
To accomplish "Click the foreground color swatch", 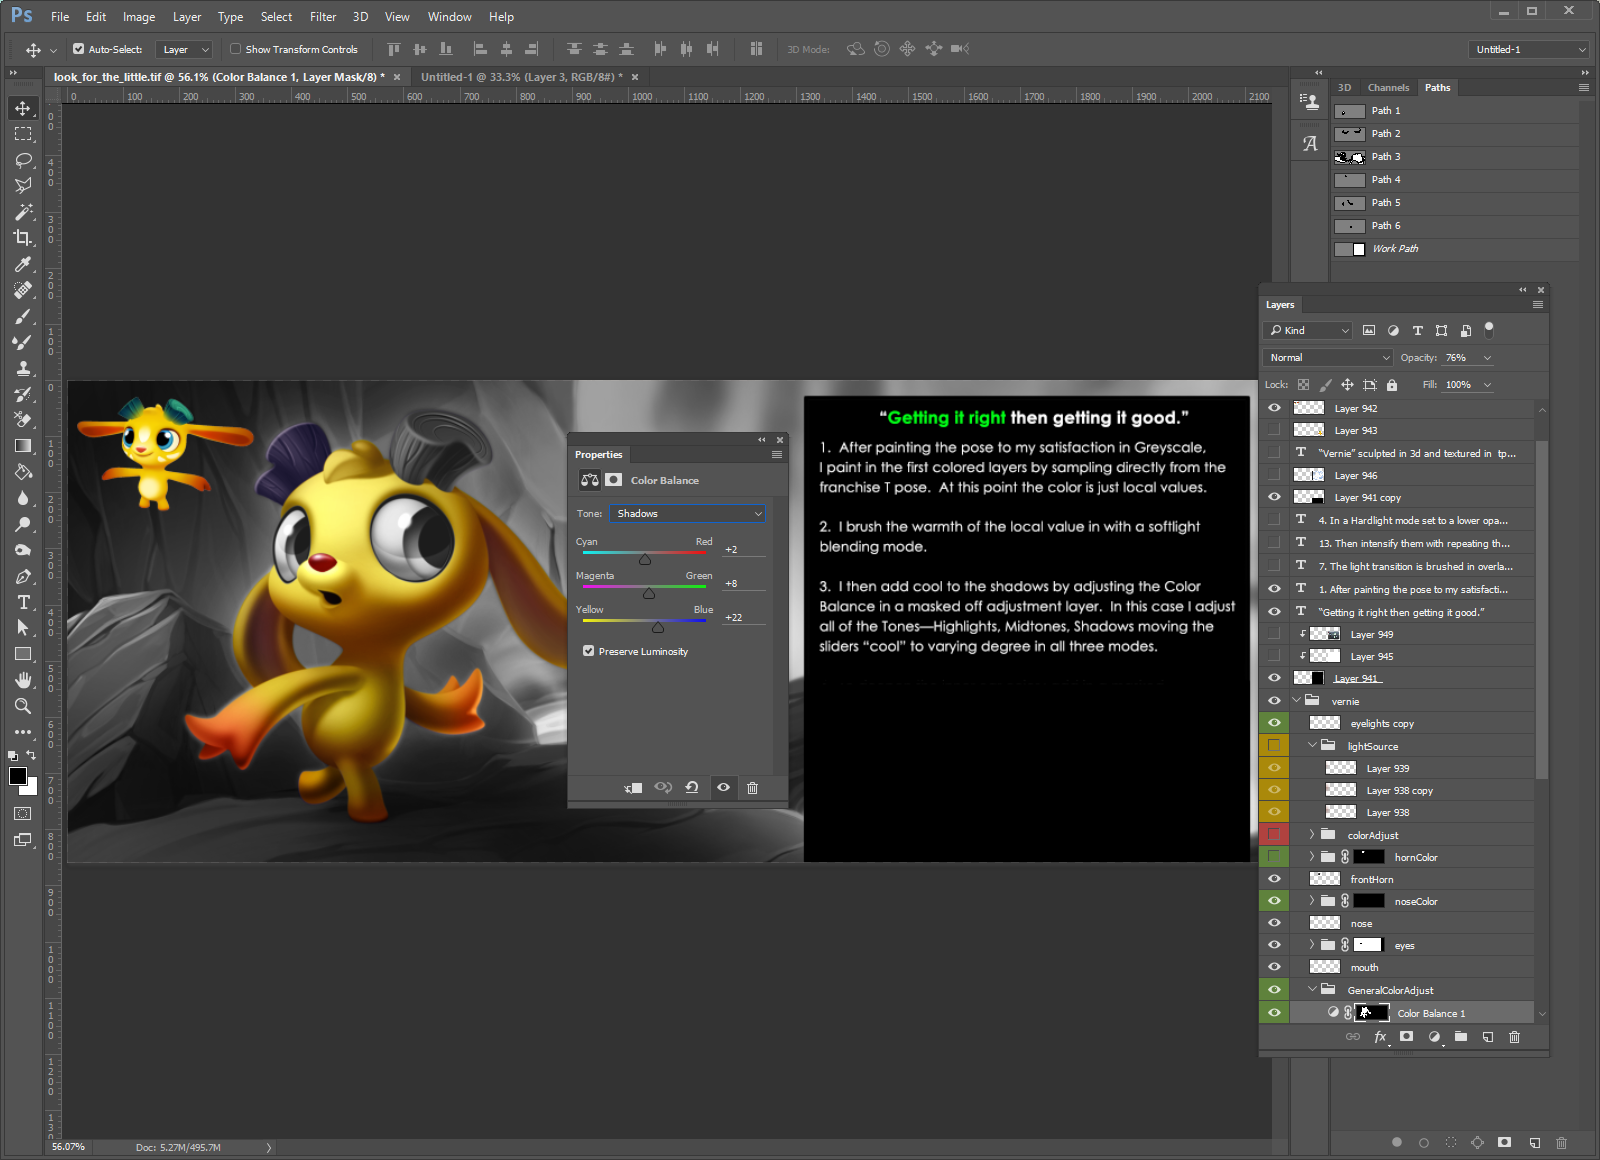I will pos(18,777).
